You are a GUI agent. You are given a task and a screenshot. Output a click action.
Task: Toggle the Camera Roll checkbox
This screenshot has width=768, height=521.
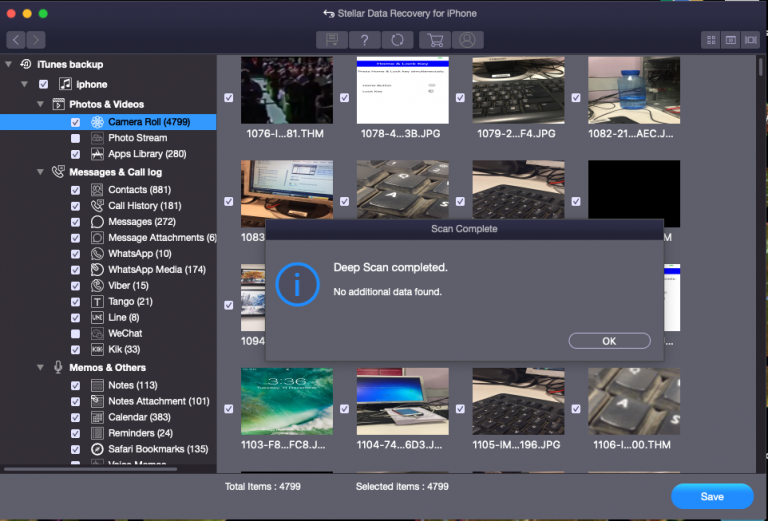[75, 122]
